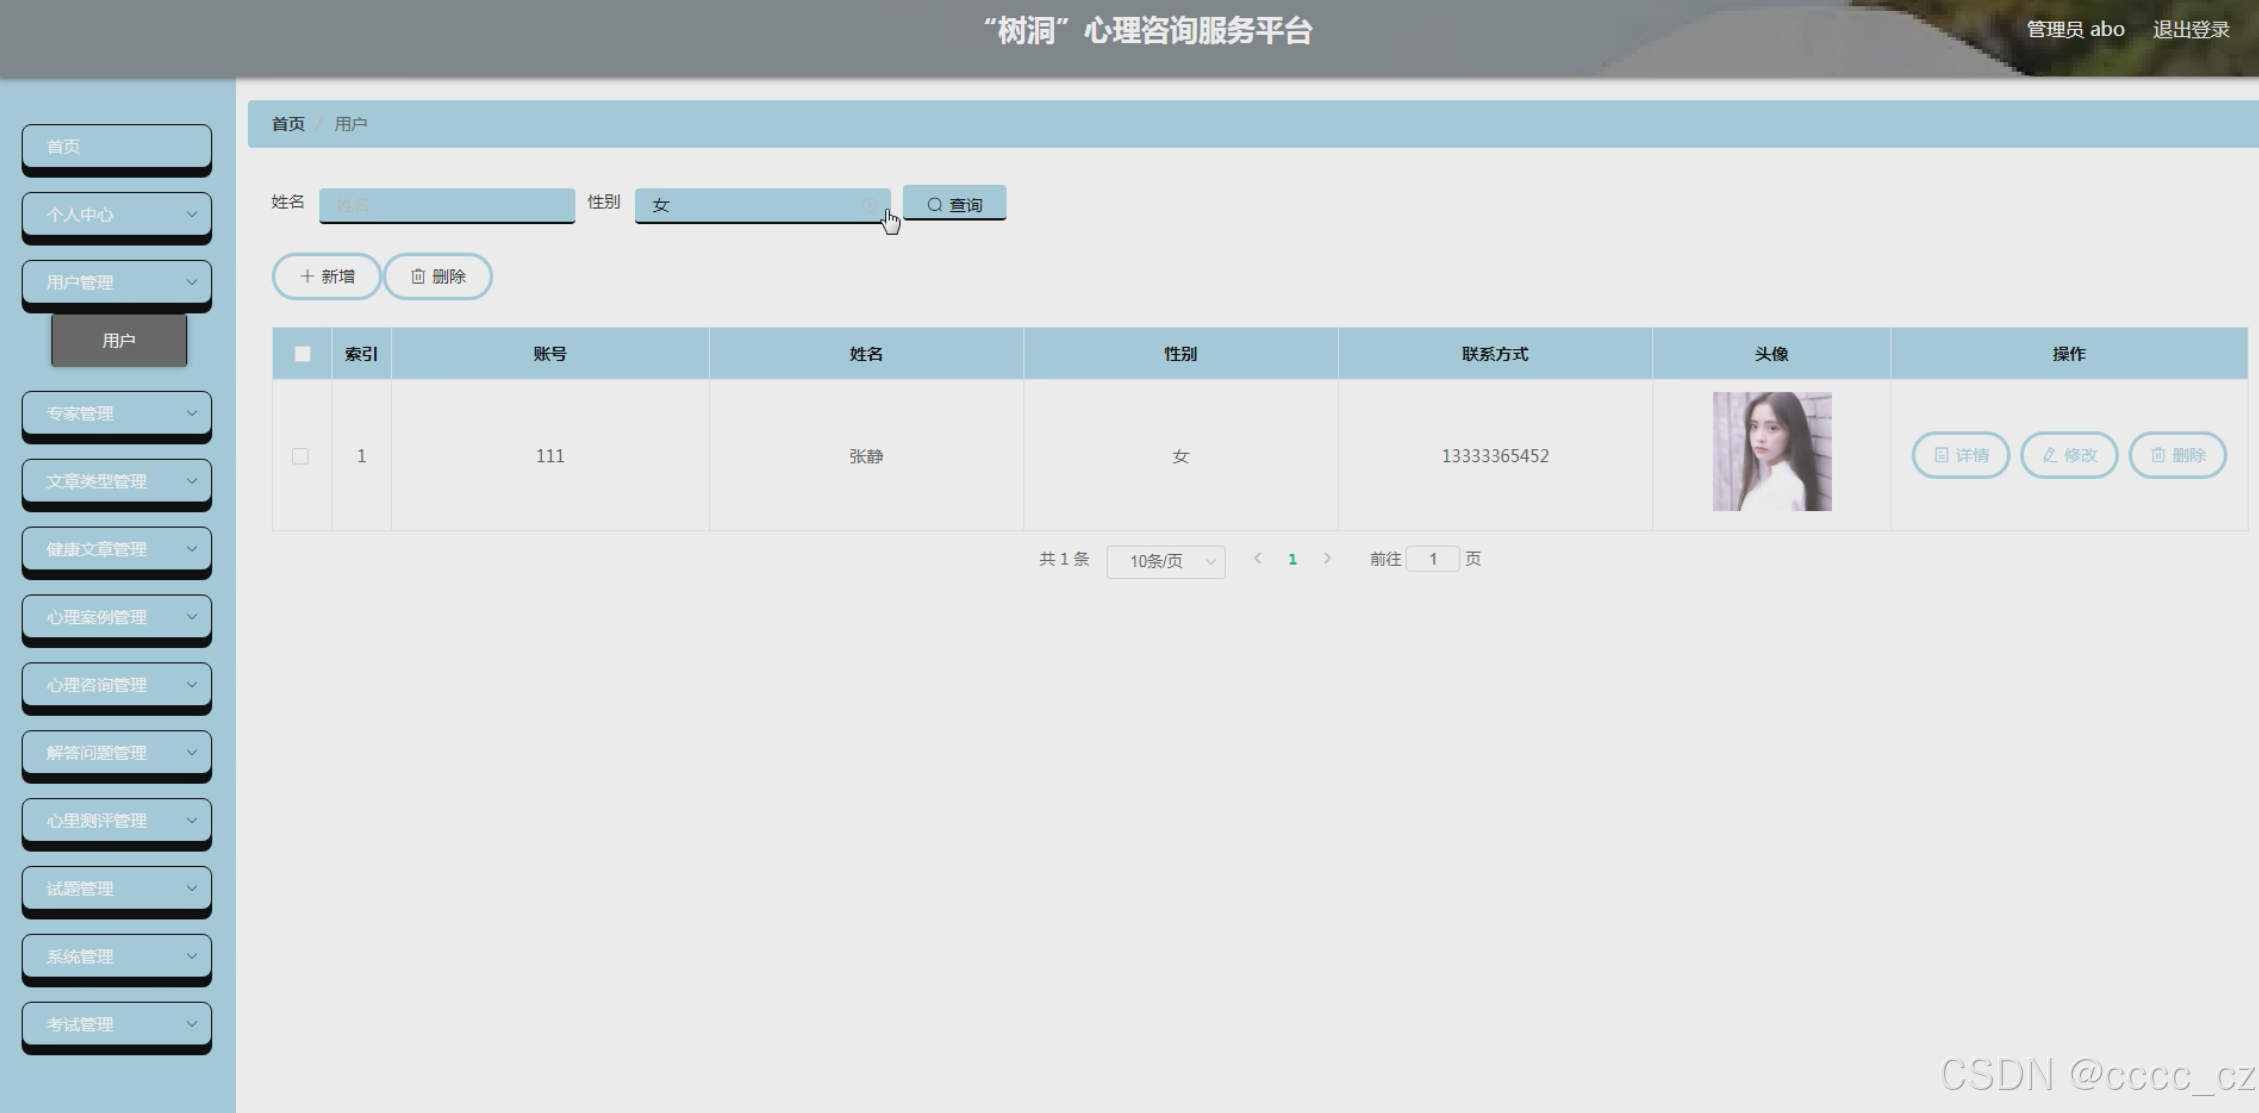
Task: Open 详情 details for user 张静
Action: (1960, 455)
